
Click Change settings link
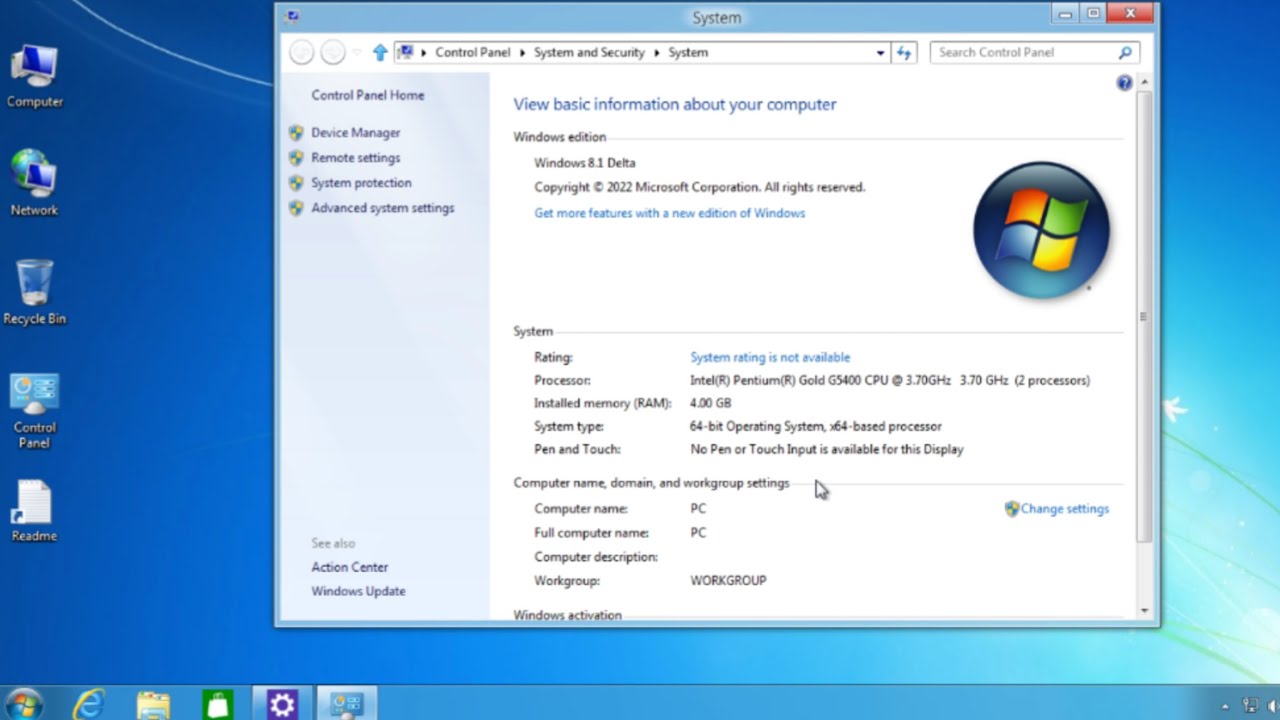click(x=1064, y=508)
